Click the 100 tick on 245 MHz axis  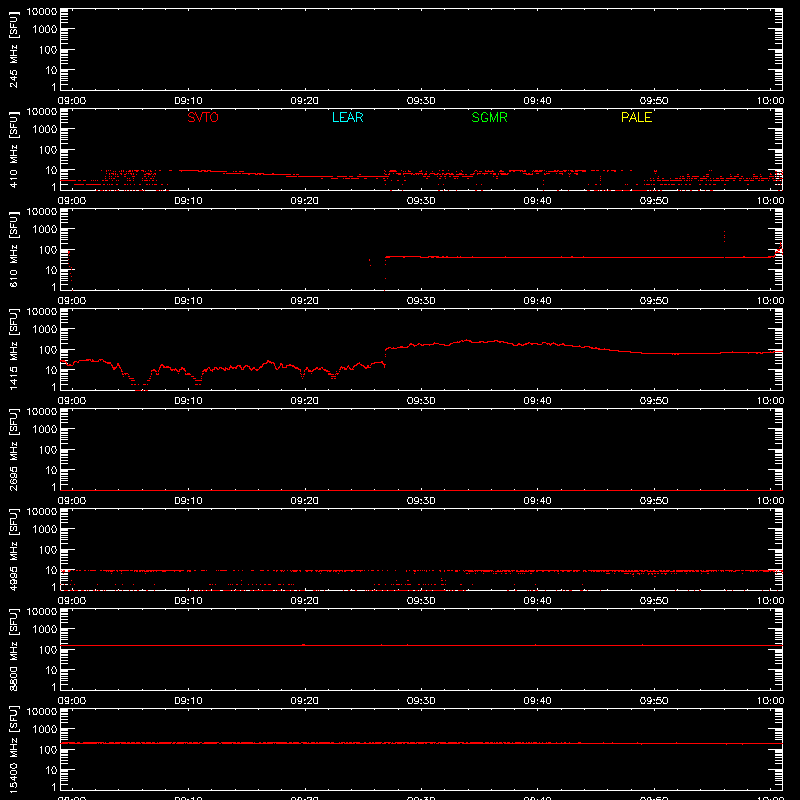pos(47,50)
